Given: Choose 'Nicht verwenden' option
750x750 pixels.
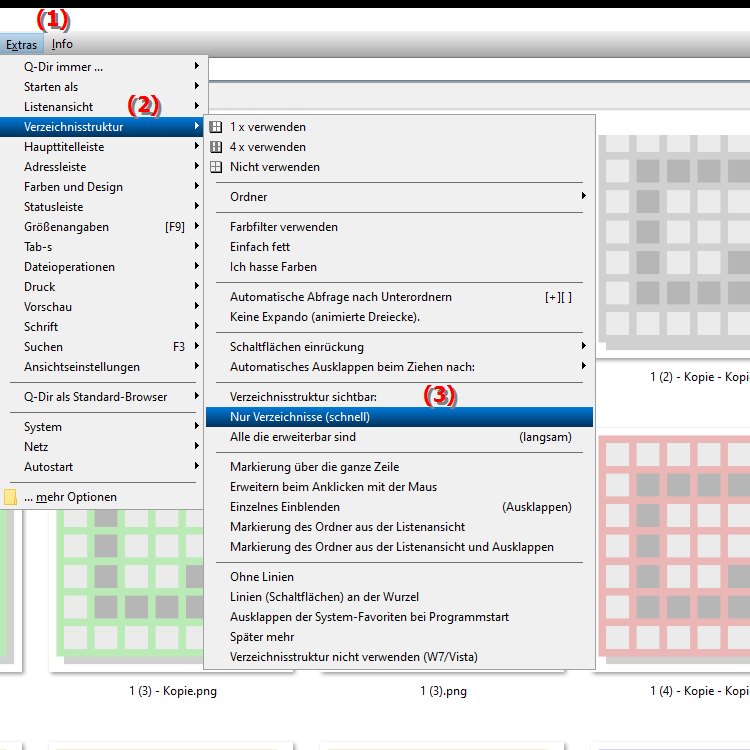Looking at the screenshot, I should [399, 167].
